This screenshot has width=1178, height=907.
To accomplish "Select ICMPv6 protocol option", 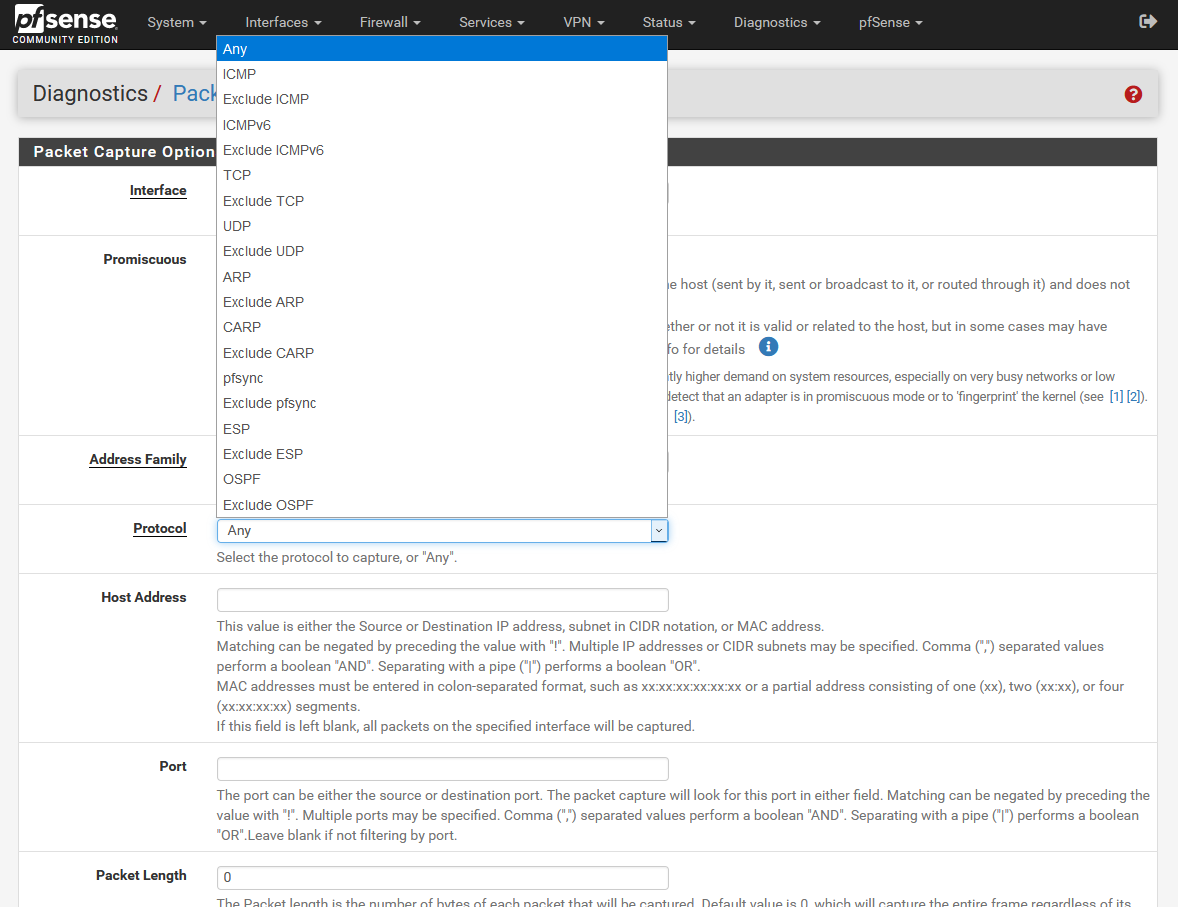I will pyautogui.click(x=442, y=125).
